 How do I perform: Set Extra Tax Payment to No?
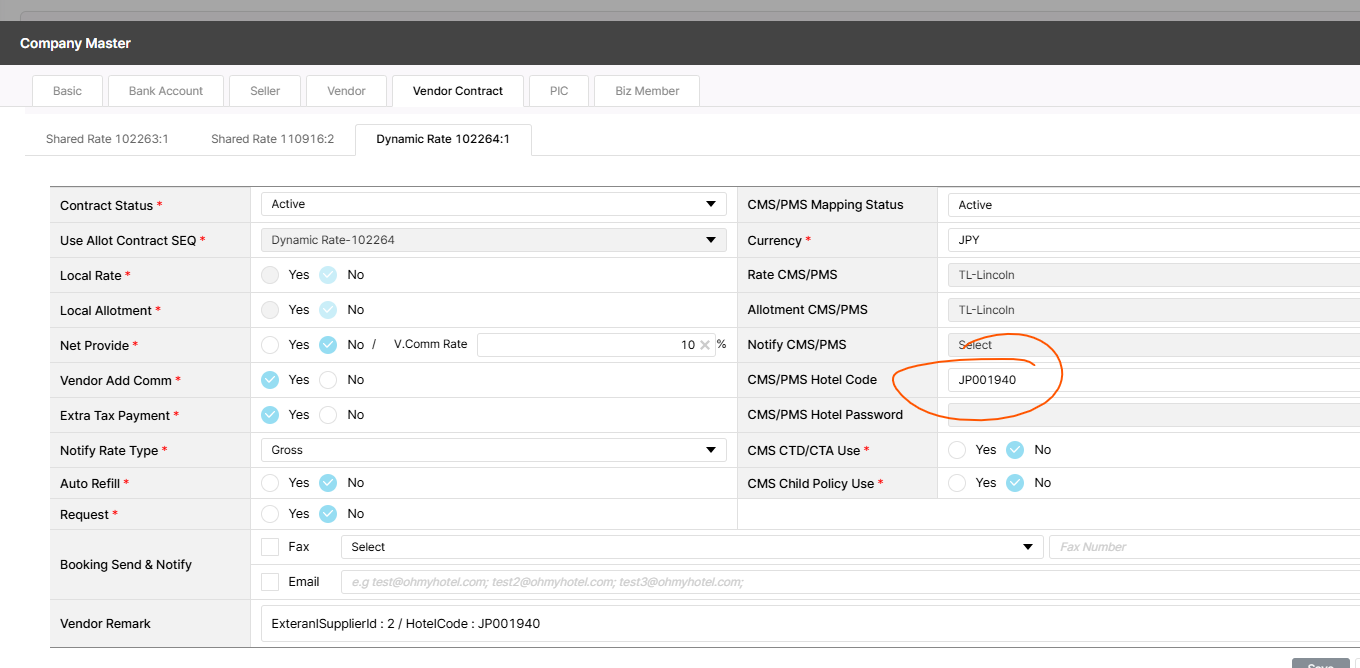pyautogui.click(x=328, y=415)
